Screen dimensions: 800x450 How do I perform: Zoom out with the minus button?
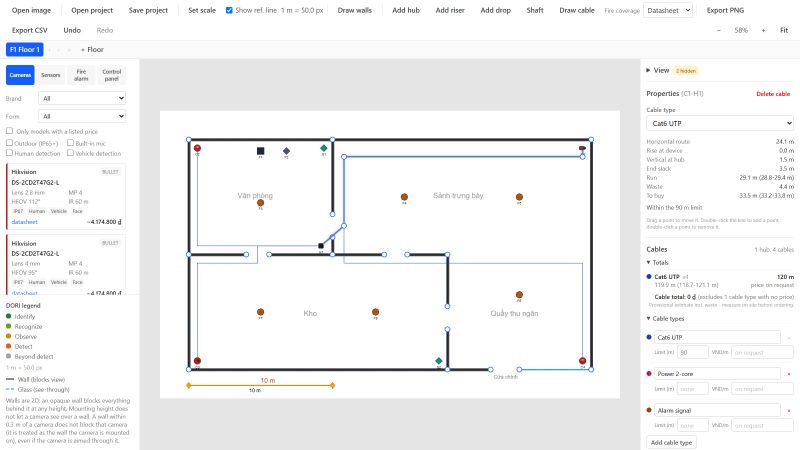tap(719, 30)
